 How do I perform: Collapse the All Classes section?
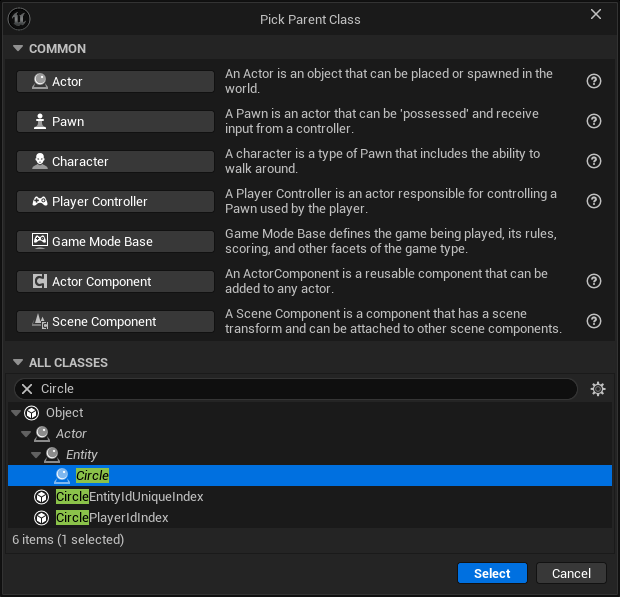pos(17,363)
